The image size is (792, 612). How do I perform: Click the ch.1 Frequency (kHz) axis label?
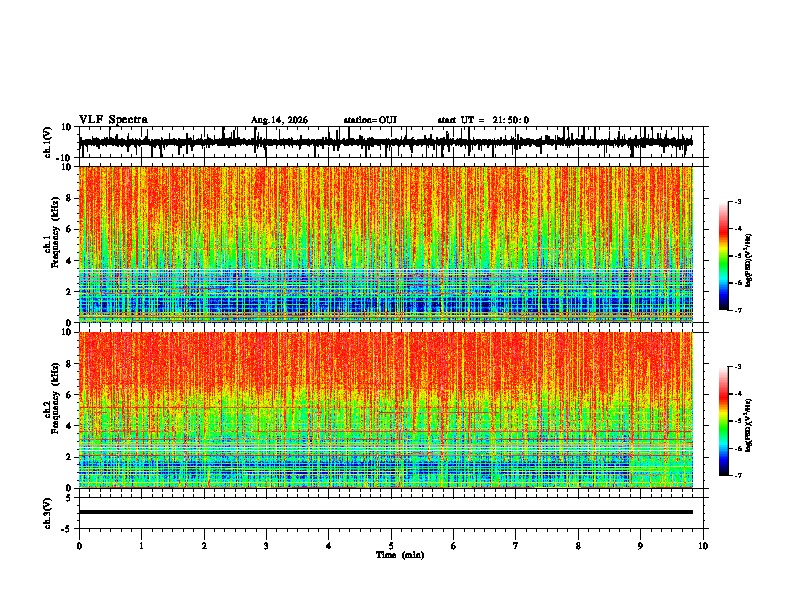point(52,232)
